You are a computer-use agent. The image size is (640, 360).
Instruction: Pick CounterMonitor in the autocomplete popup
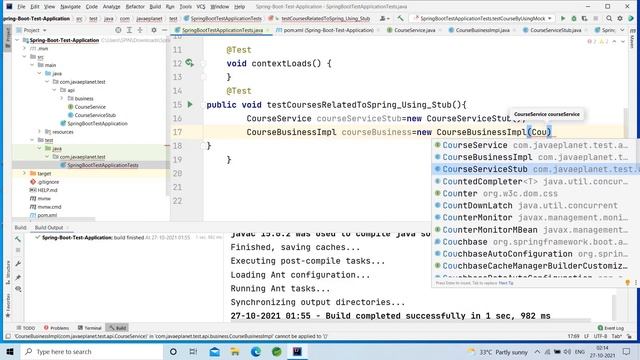click(535, 218)
